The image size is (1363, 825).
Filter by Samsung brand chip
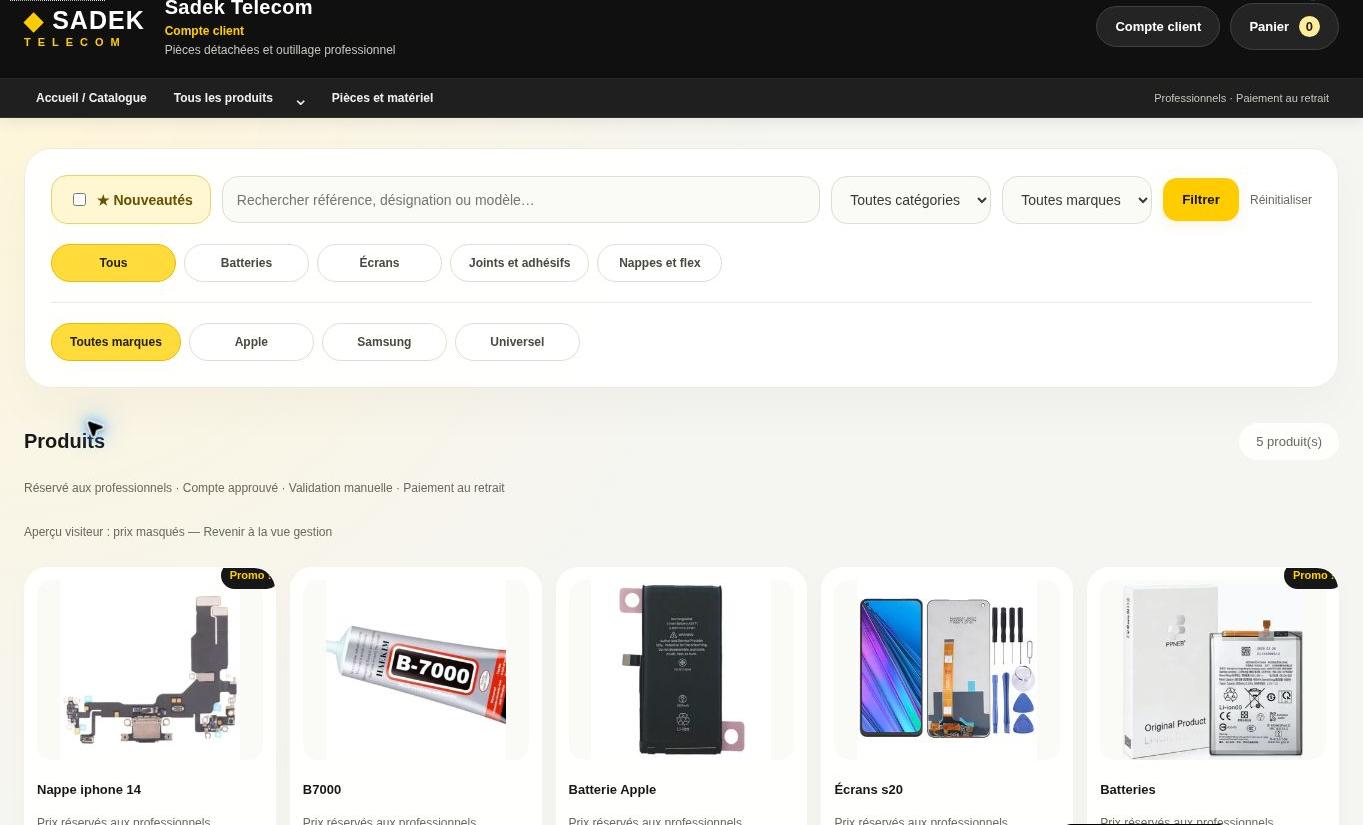point(384,342)
